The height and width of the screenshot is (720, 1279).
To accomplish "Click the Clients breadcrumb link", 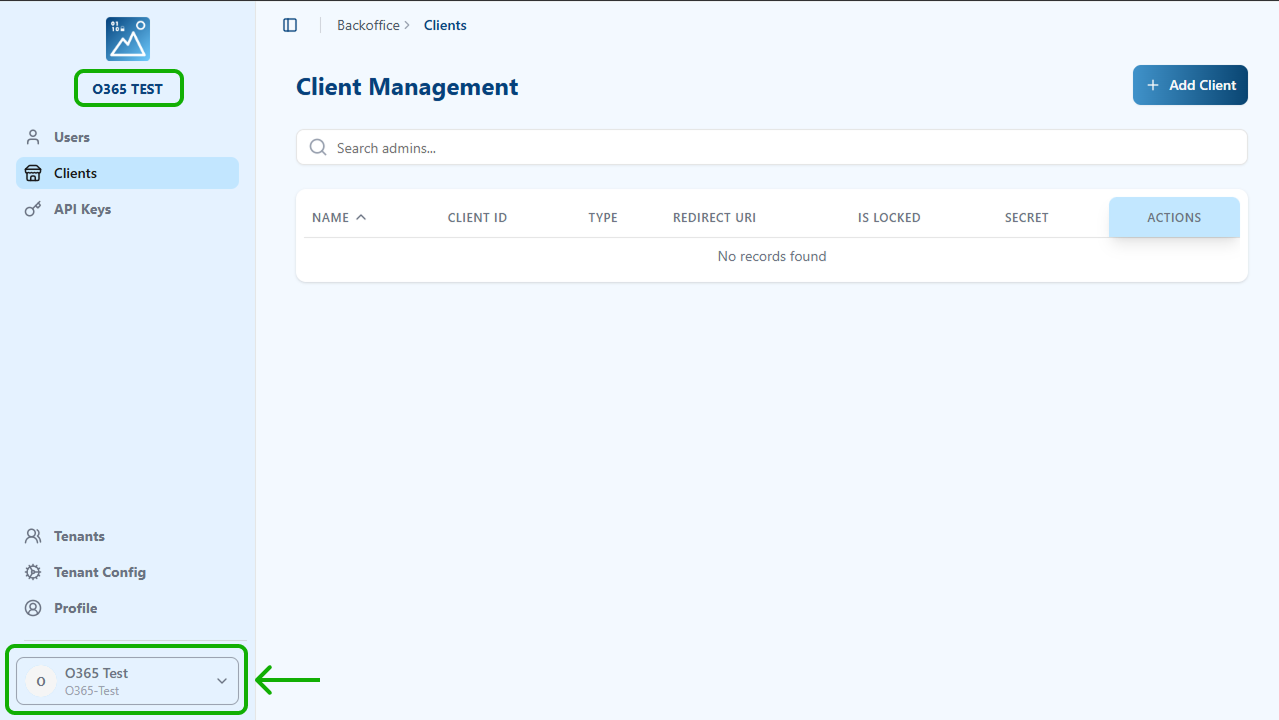I will click(445, 25).
